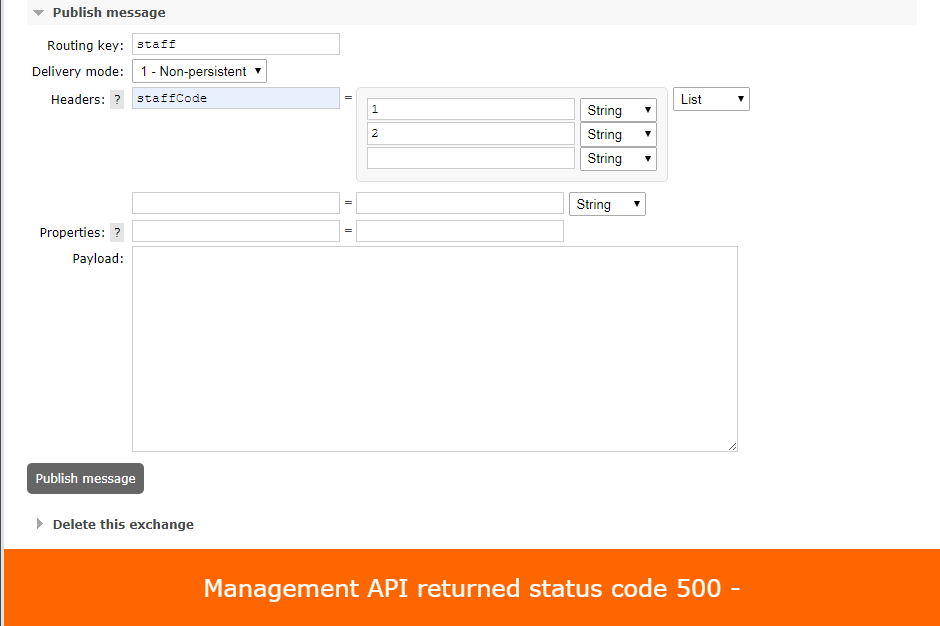This screenshot has height=626, width=940.
Task: Click the Payload text area
Action: 435,349
